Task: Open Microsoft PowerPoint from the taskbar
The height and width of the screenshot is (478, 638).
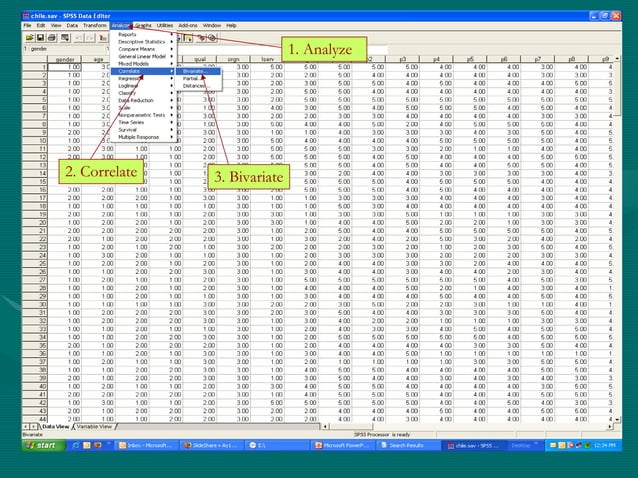Action: pos(343,445)
